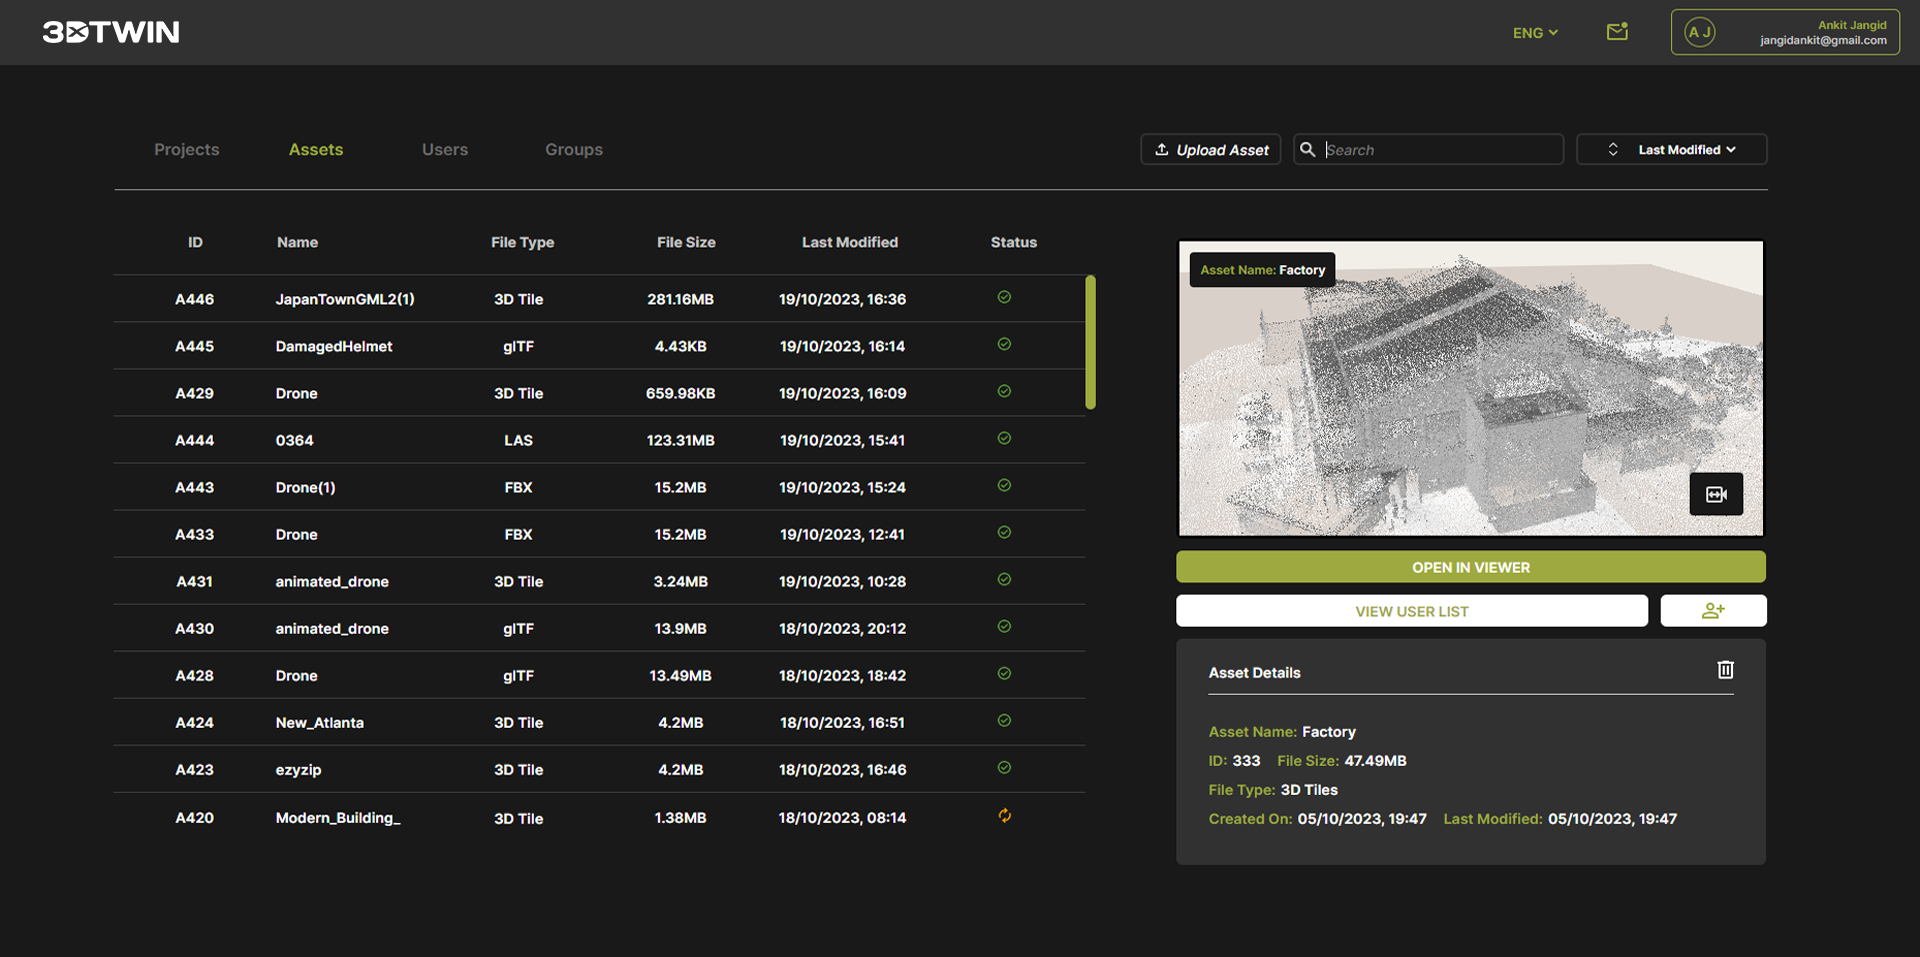Click status check icon for A431 animated_drone

[1004, 579]
